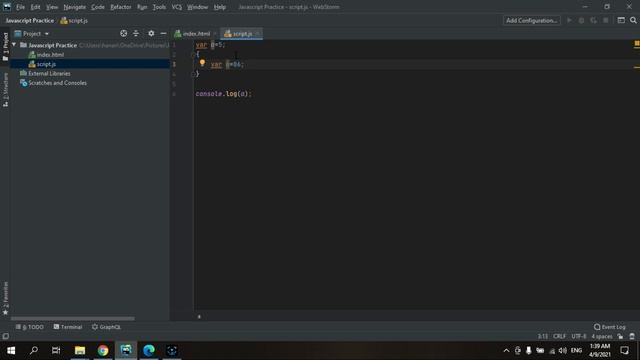Toggle the Project tool window tab
The height and width of the screenshot is (360, 640).
[5, 47]
